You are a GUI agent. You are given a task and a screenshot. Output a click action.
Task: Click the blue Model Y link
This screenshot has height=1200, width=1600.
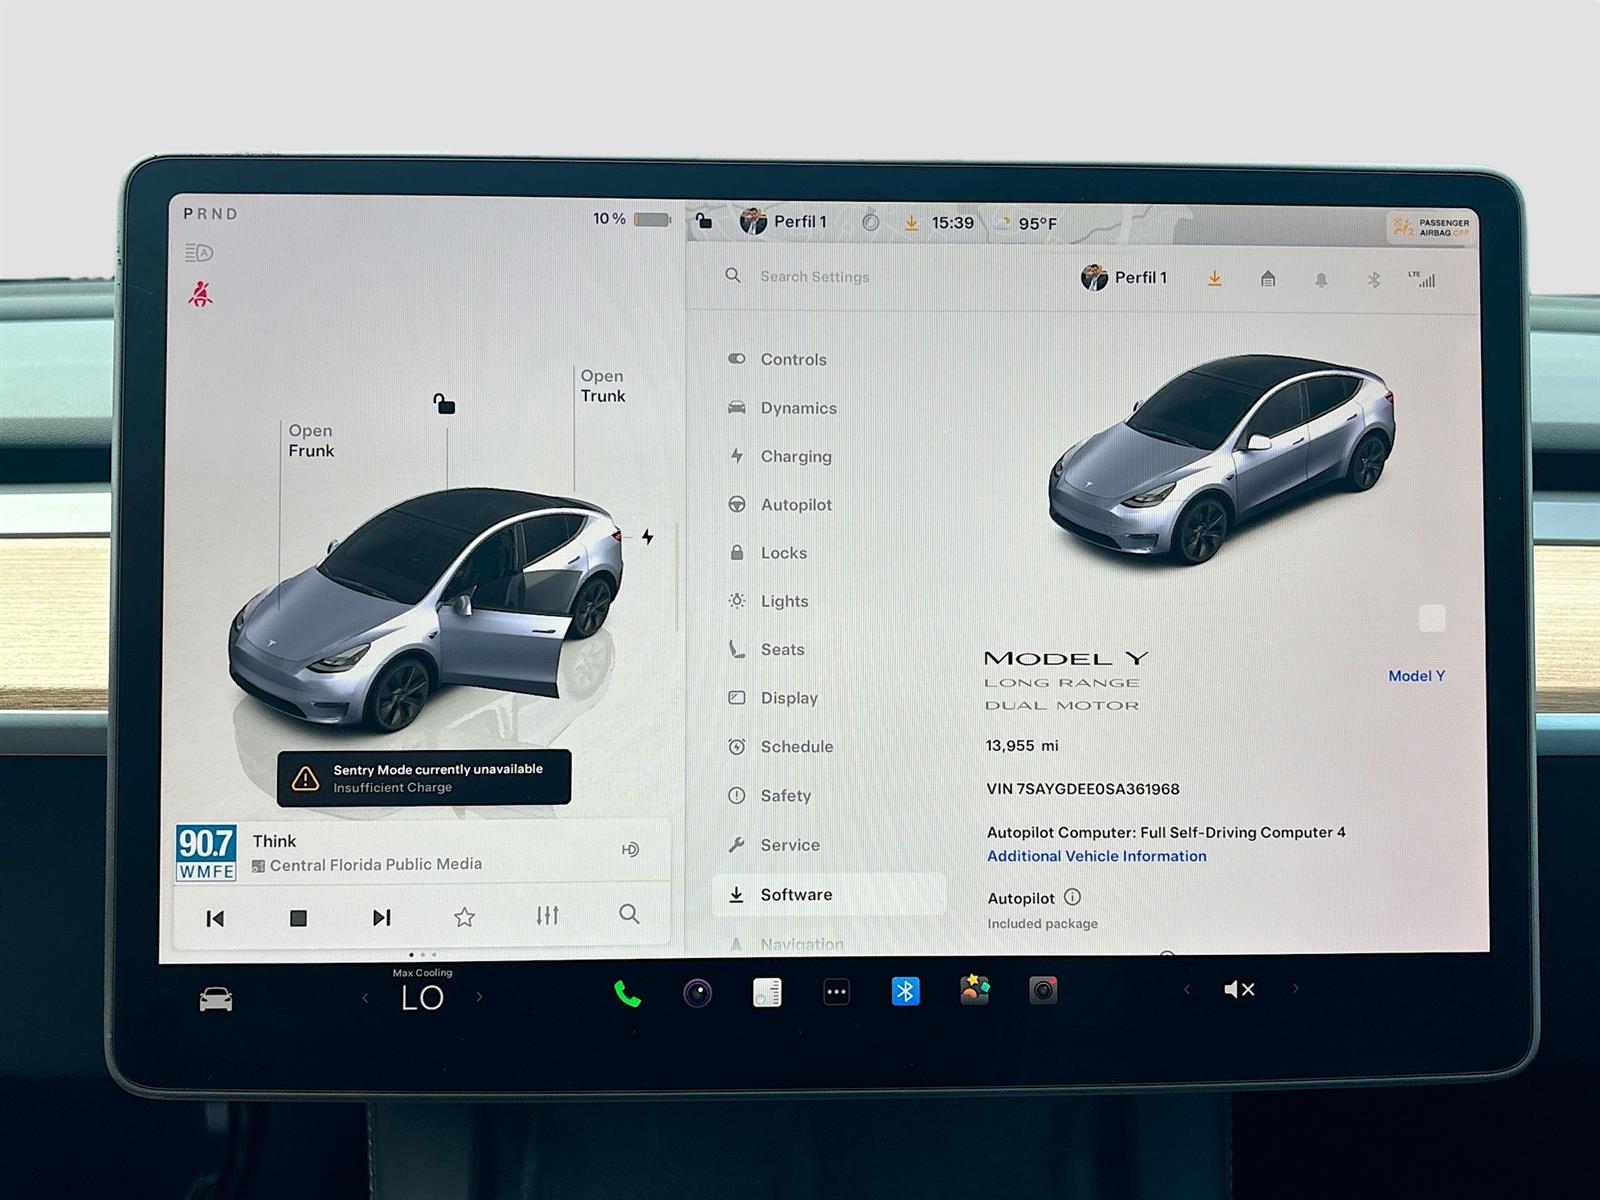pos(1416,676)
